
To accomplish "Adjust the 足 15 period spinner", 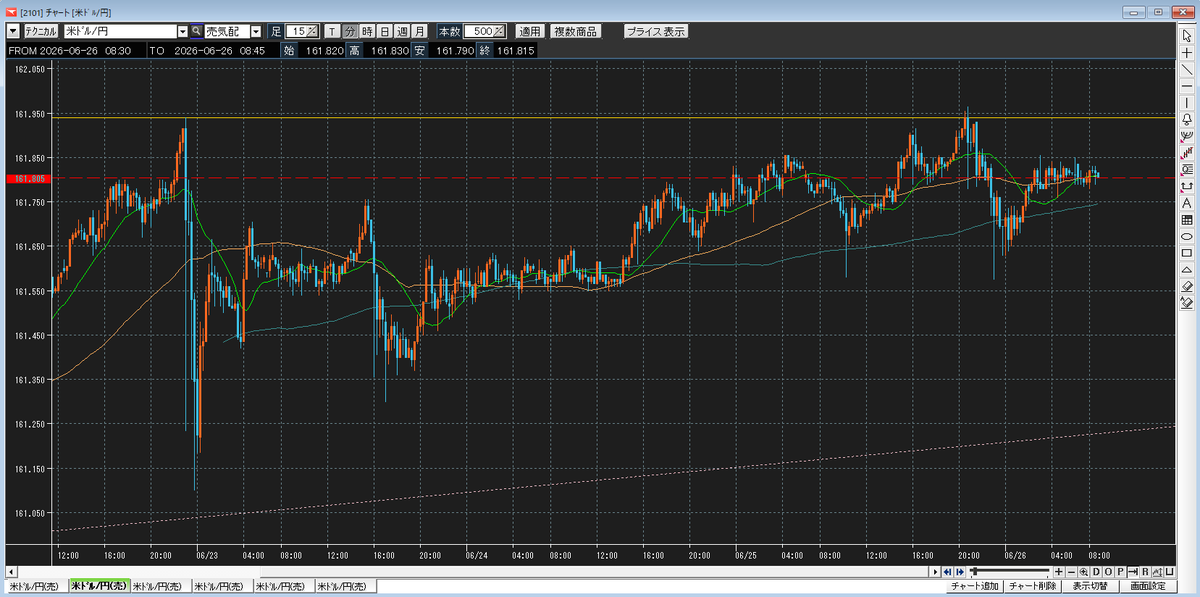I will [x=312, y=31].
